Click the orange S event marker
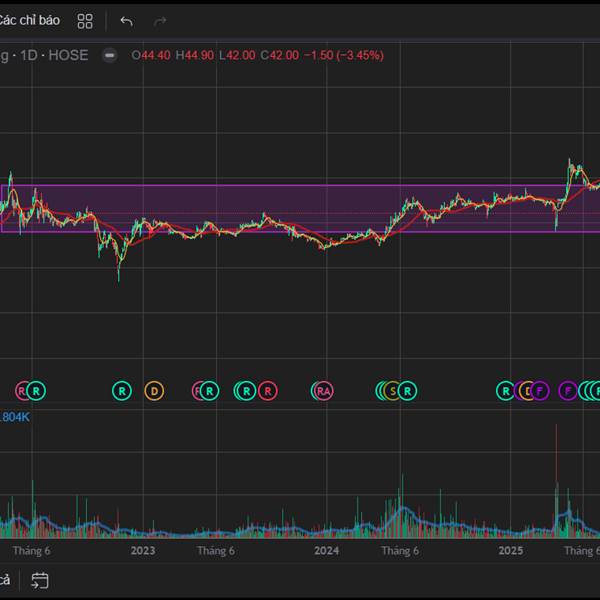This screenshot has width=600, height=600. pos(394,390)
